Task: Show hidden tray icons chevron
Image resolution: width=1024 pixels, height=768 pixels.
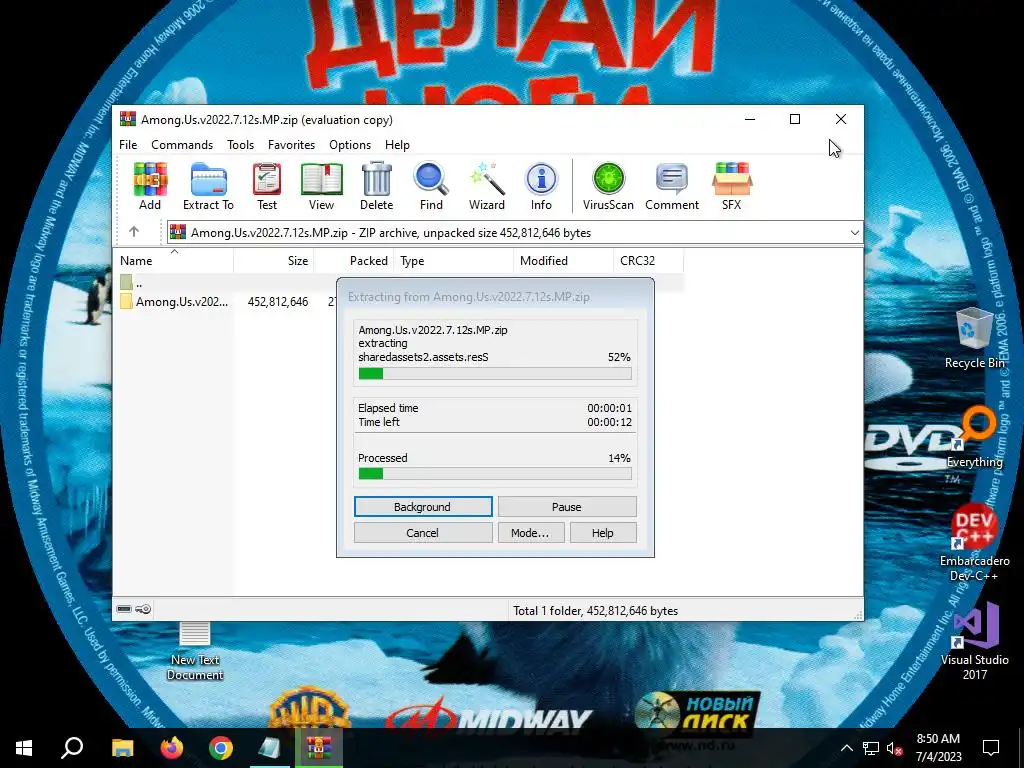Action: click(x=846, y=748)
